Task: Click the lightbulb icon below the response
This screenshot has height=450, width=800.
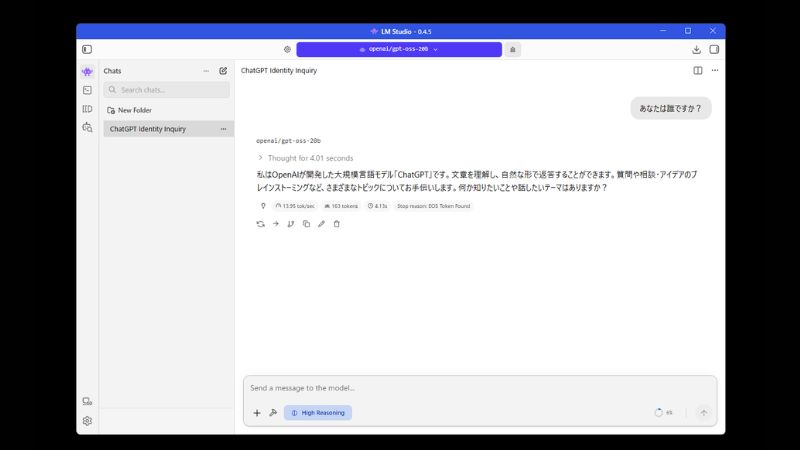Action: (263, 206)
